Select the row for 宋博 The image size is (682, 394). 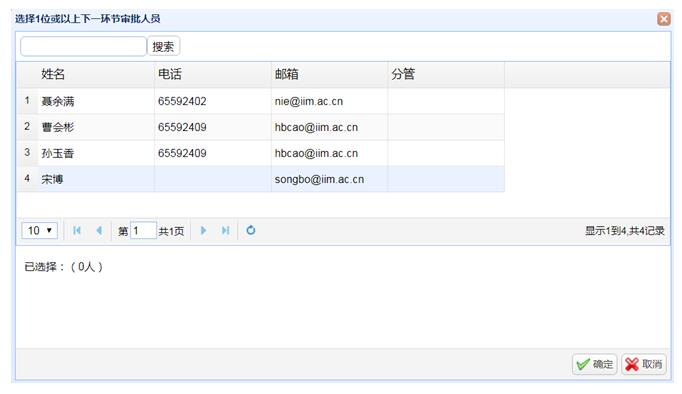(x=261, y=179)
